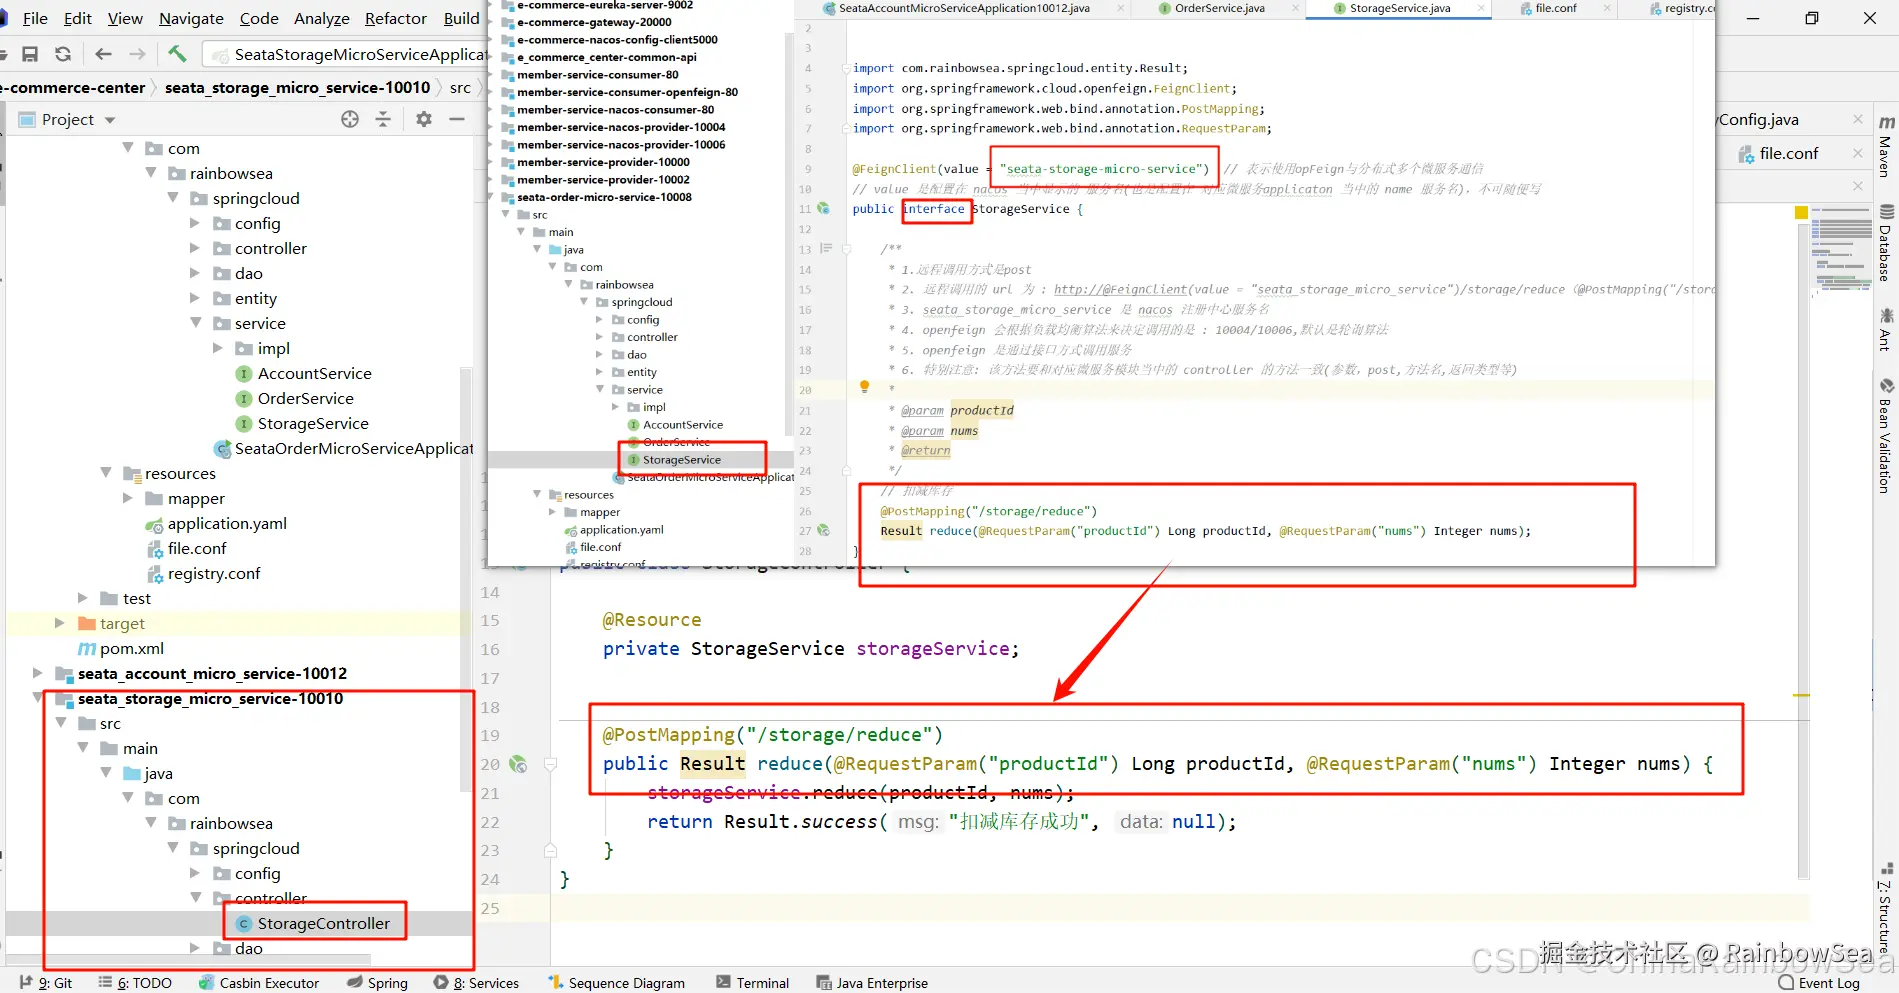
Task: Open the TODO tool window
Action: tap(135, 983)
